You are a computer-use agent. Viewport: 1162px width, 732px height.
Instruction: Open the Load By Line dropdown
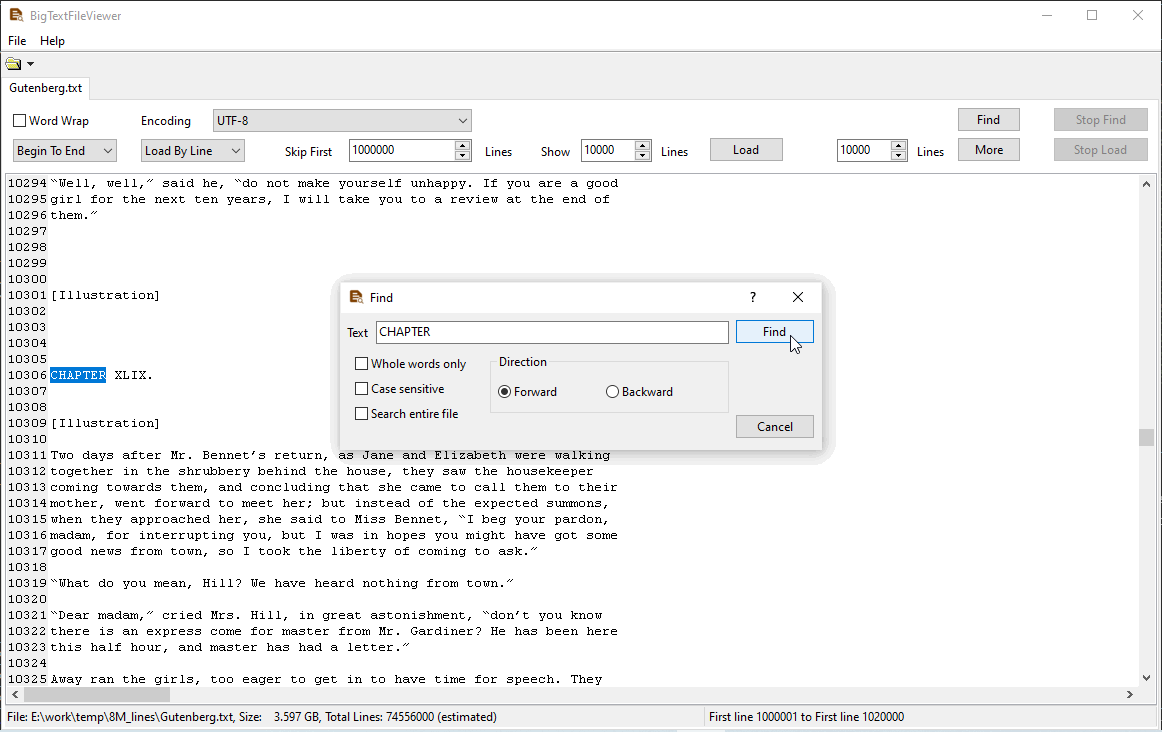tap(192, 151)
